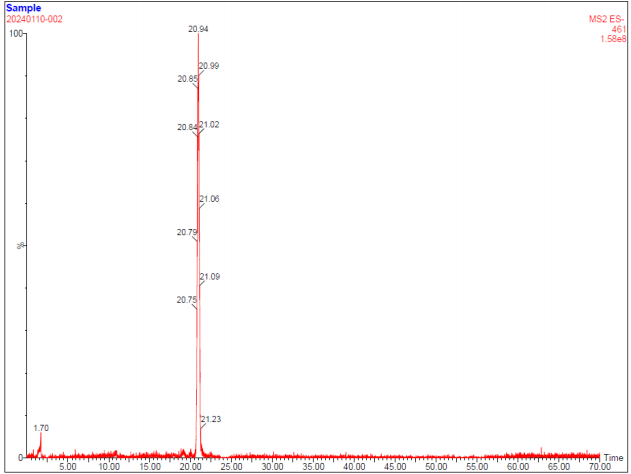The width and height of the screenshot is (631, 474).
Task: Select the peak label 20.99
Action: (x=209, y=66)
